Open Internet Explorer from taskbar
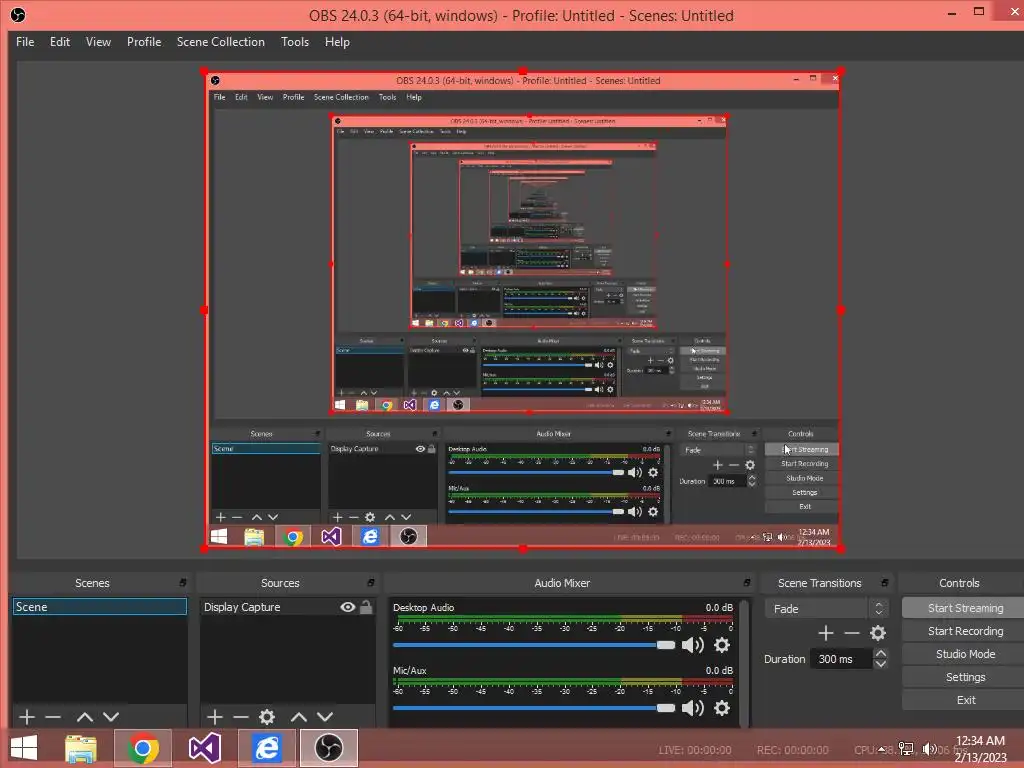 (x=266, y=748)
